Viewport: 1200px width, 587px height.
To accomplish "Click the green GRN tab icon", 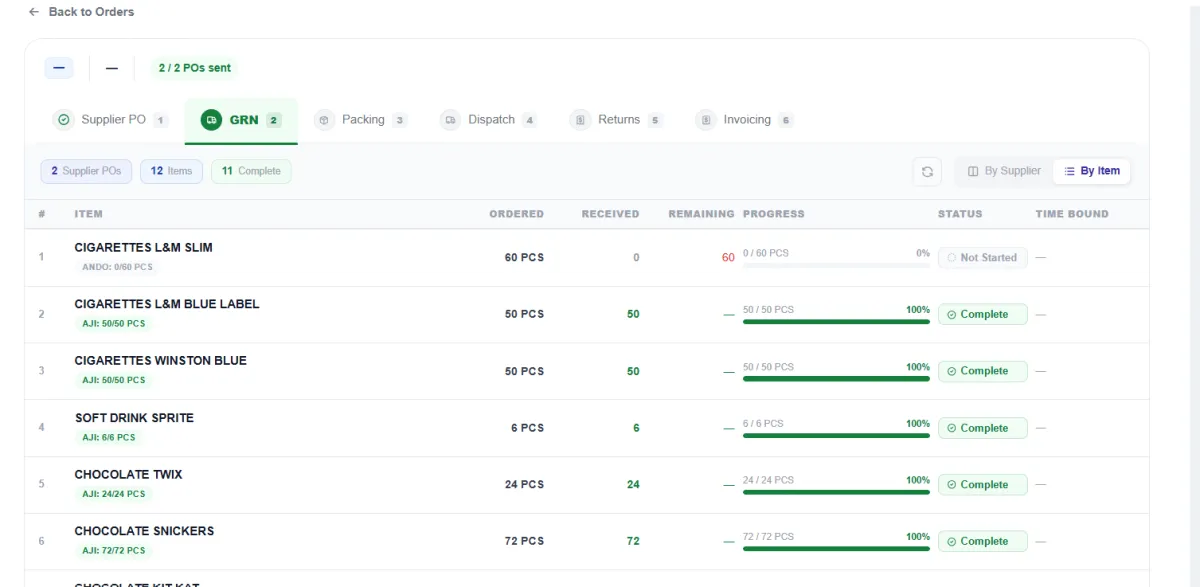I will tap(210, 120).
